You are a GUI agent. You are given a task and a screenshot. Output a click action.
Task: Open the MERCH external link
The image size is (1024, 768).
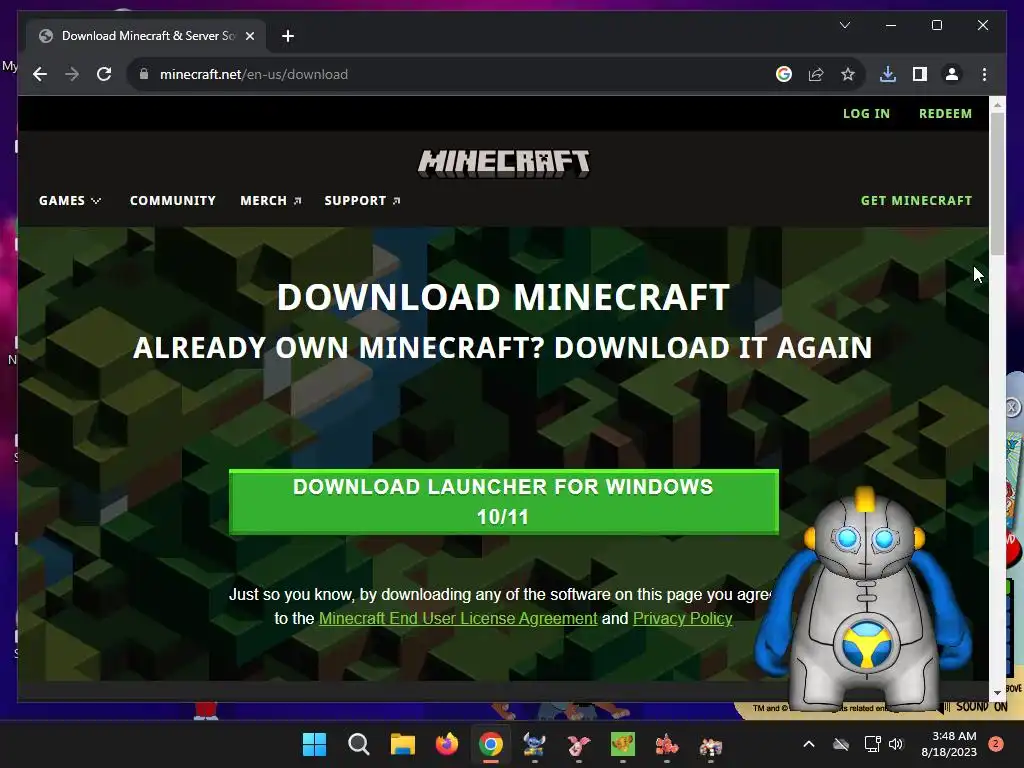click(270, 200)
